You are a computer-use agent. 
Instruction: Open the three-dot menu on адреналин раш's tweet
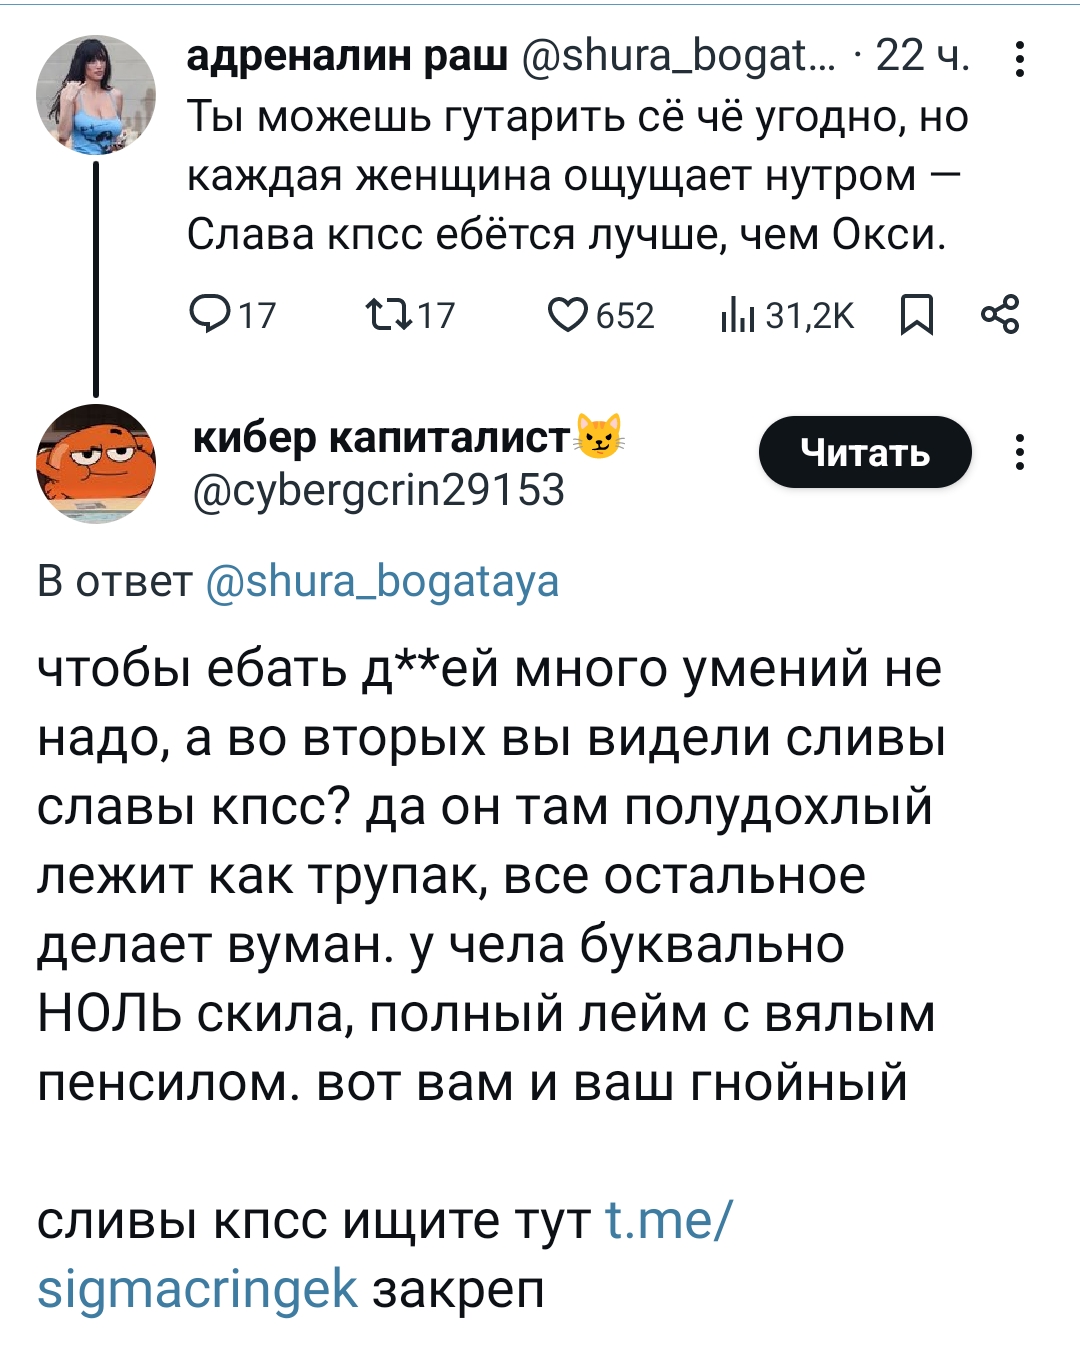(x=1019, y=59)
